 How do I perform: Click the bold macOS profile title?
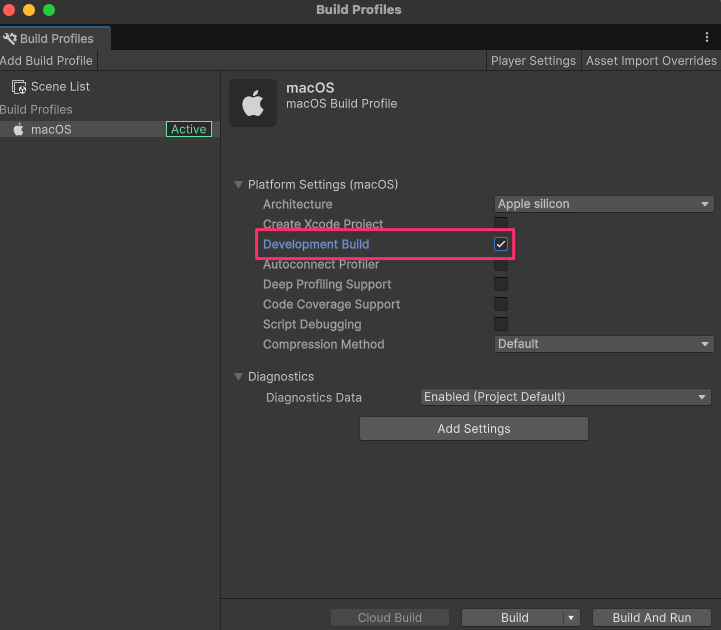(310, 88)
